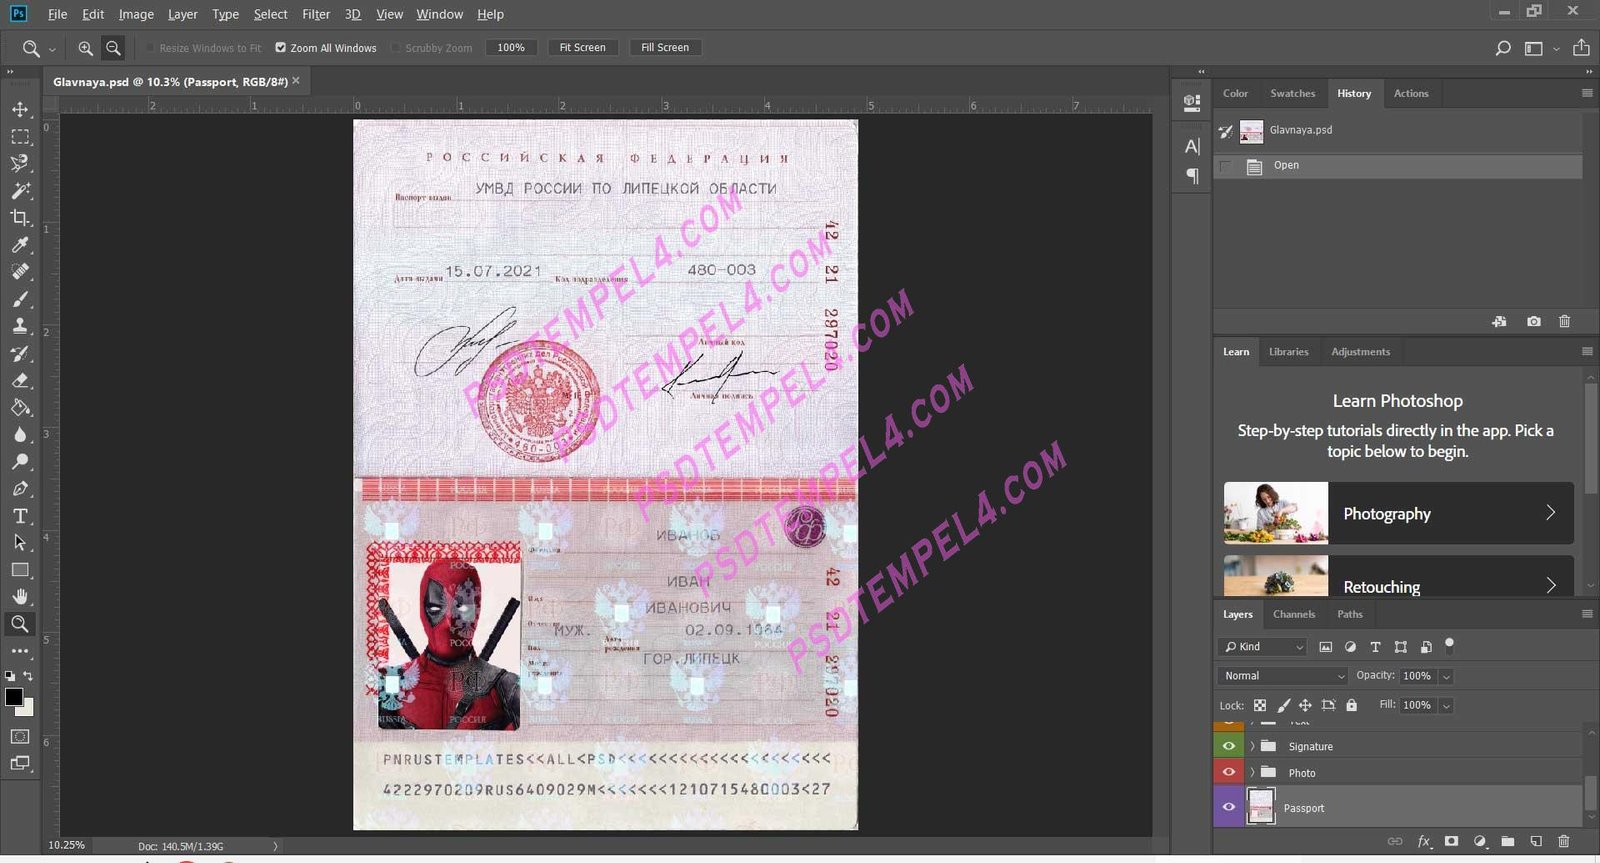Toggle Quick Mask mode
Screen dimensions: 1600x863
[x=20, y=736]
